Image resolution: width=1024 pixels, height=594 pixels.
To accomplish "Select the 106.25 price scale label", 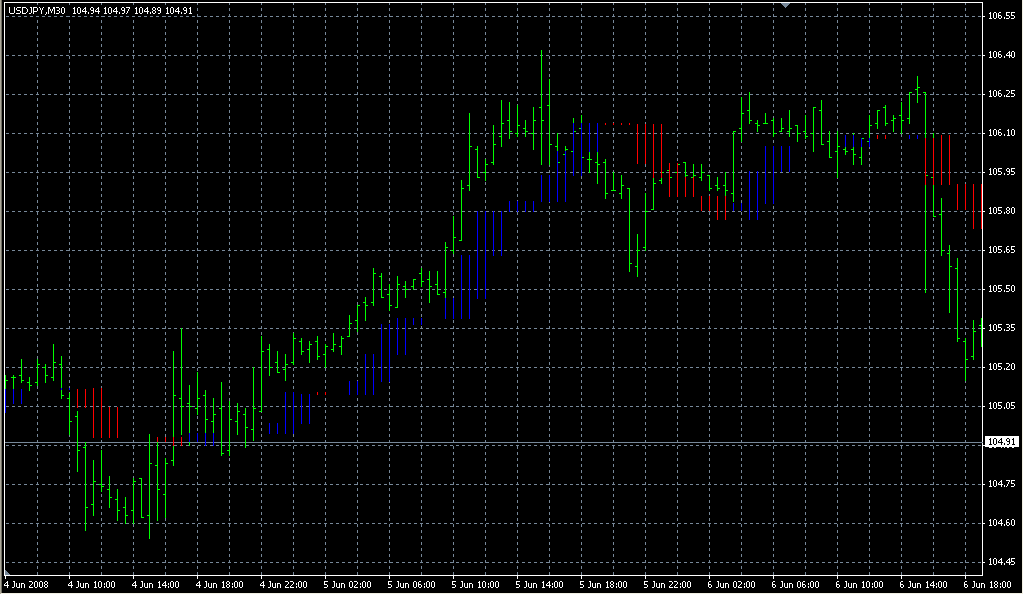I will click(1001, 94).
